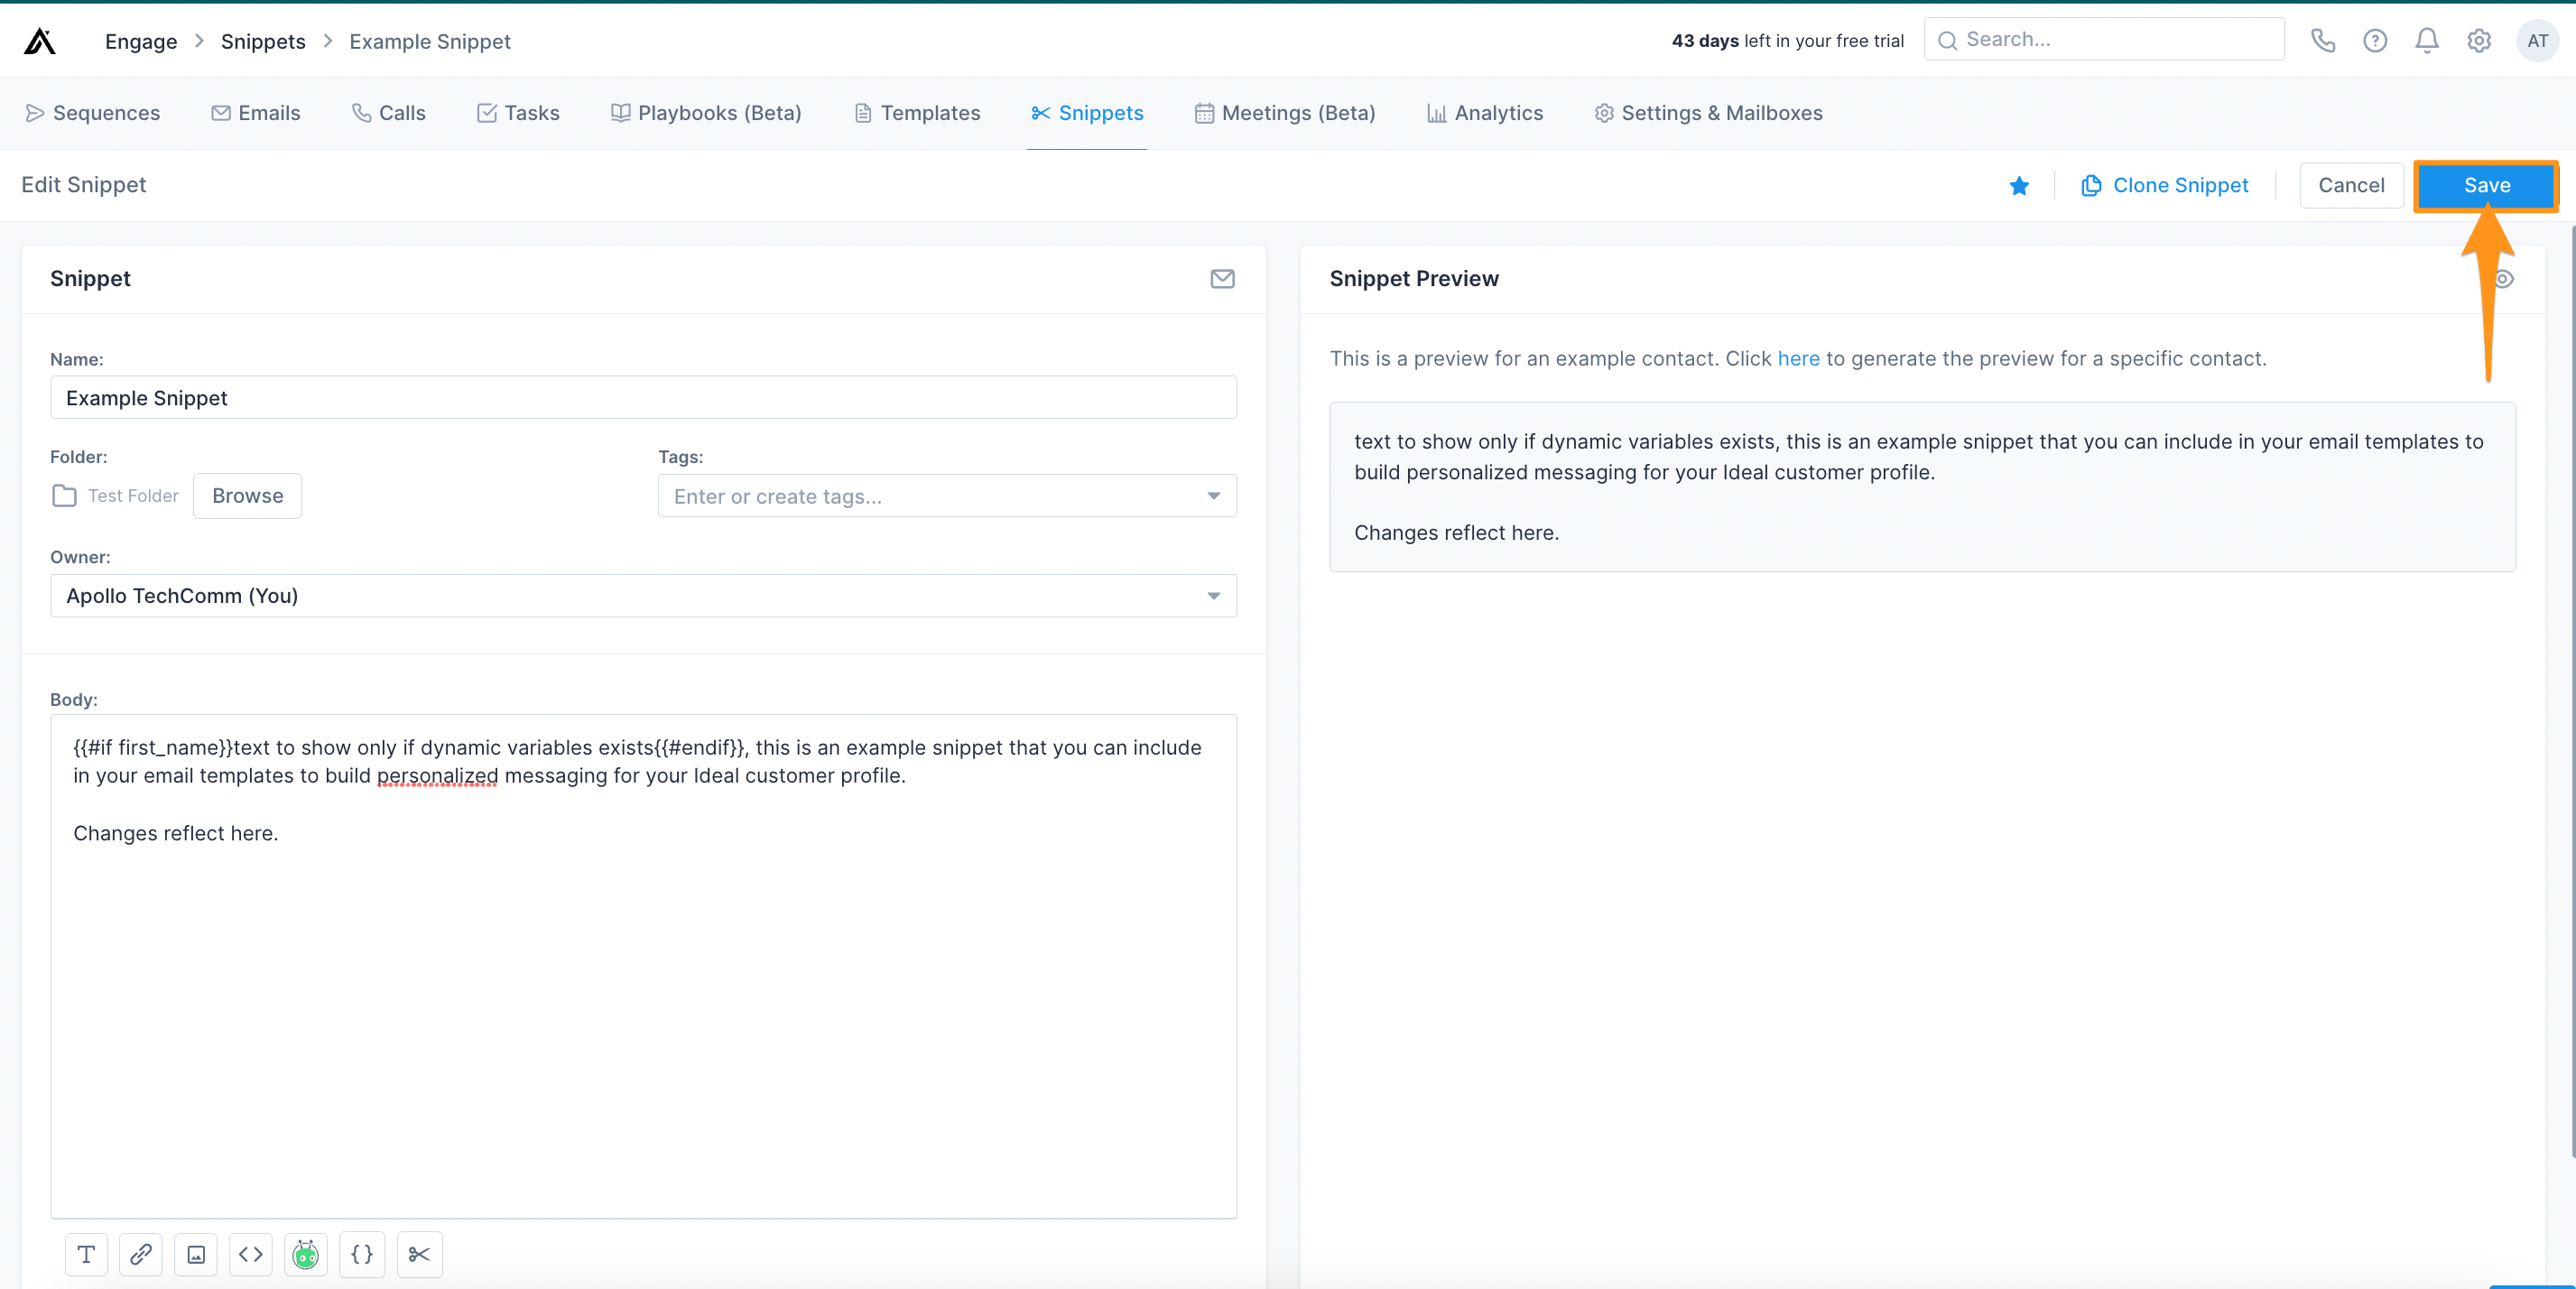Open the Calls tab
Viewport: 2576px width, 1289px height.
pos(388,113)
